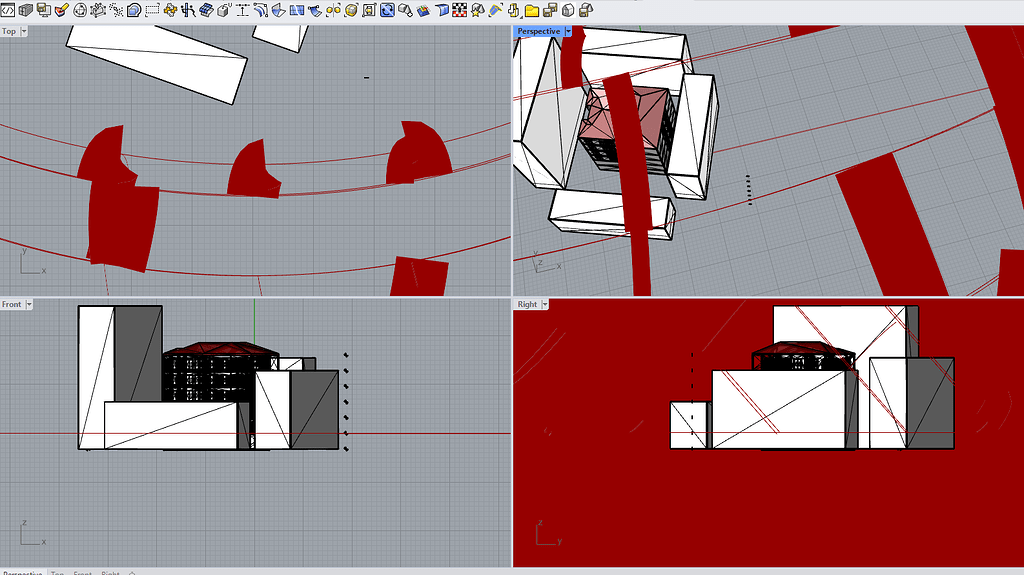Select the gray solid box tool icon
The height and width of the screenshot is (575, 1024).
(25, 10)
